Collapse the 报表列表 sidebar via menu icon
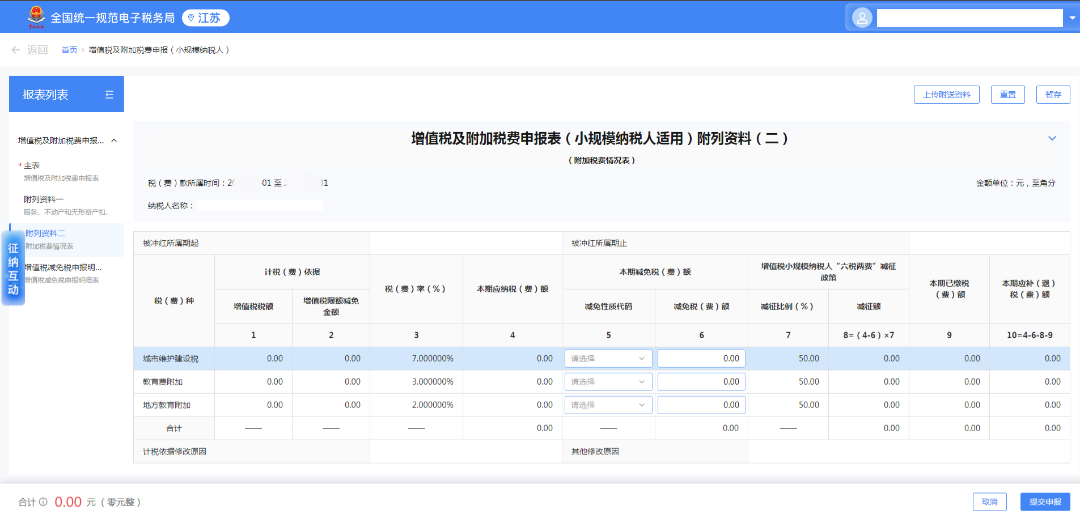The width and height of the screenshot is (1080, 519). pyautogui.click(x=109, y=95)
